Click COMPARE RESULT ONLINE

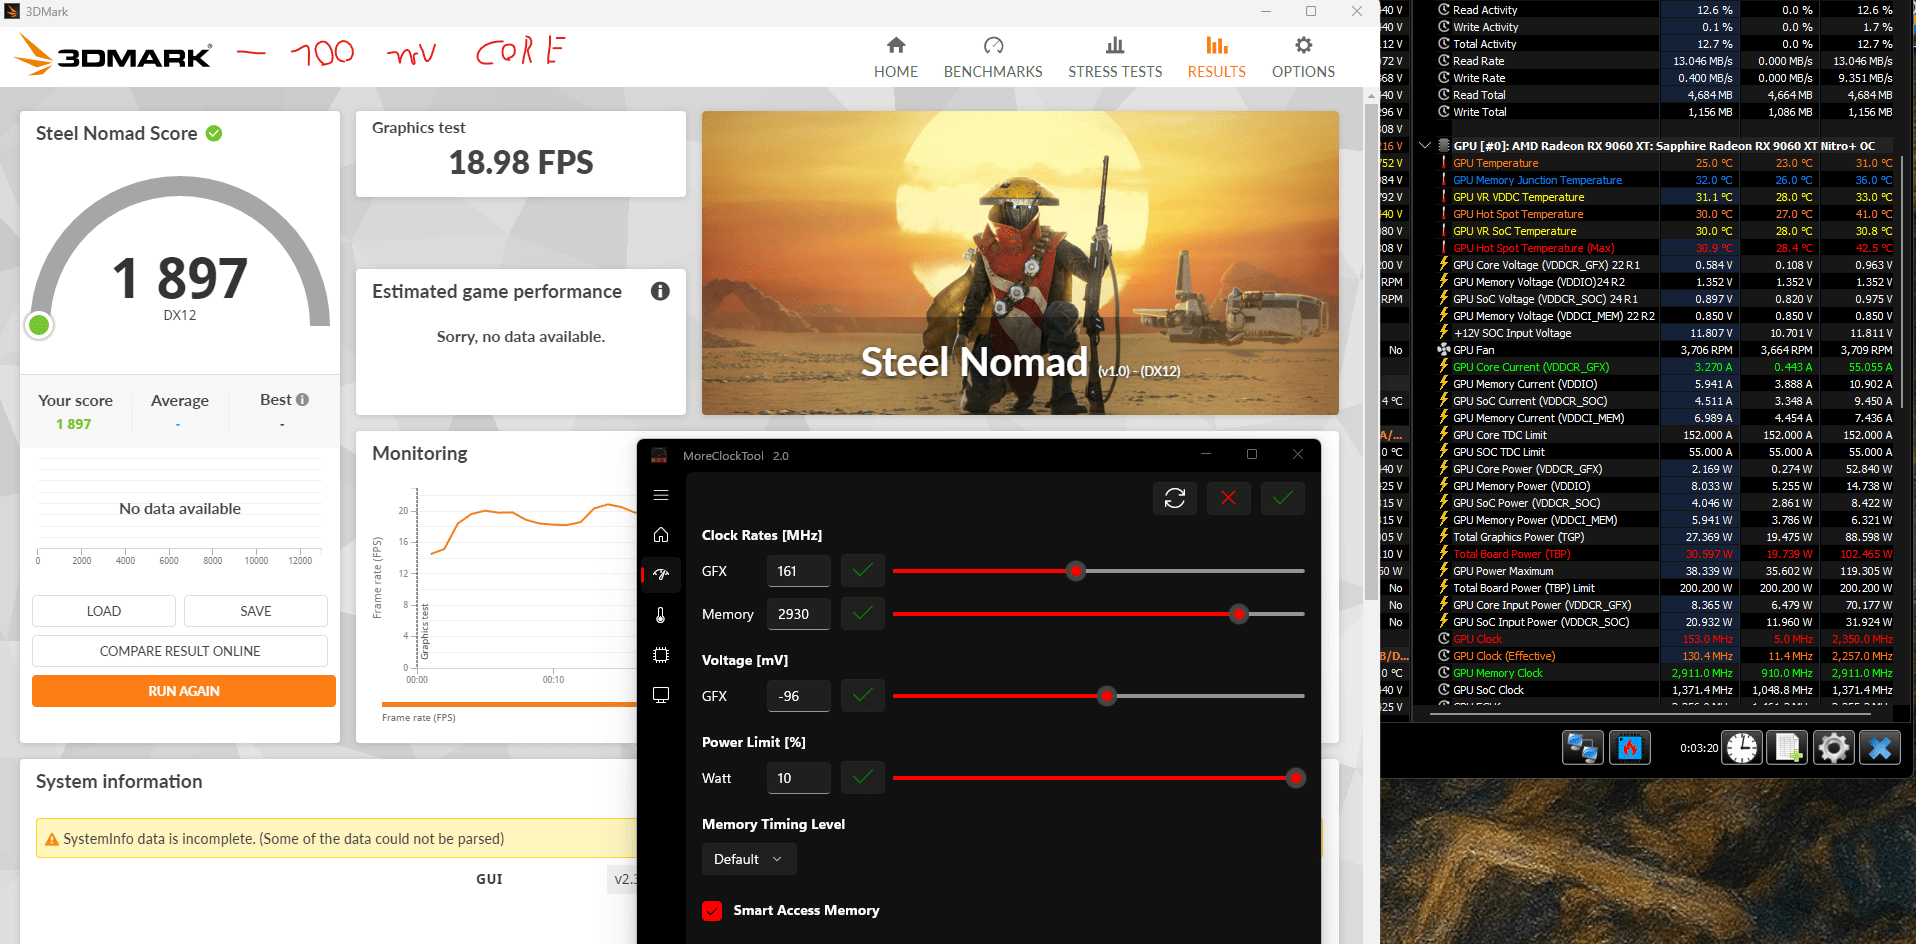point(180,651)
